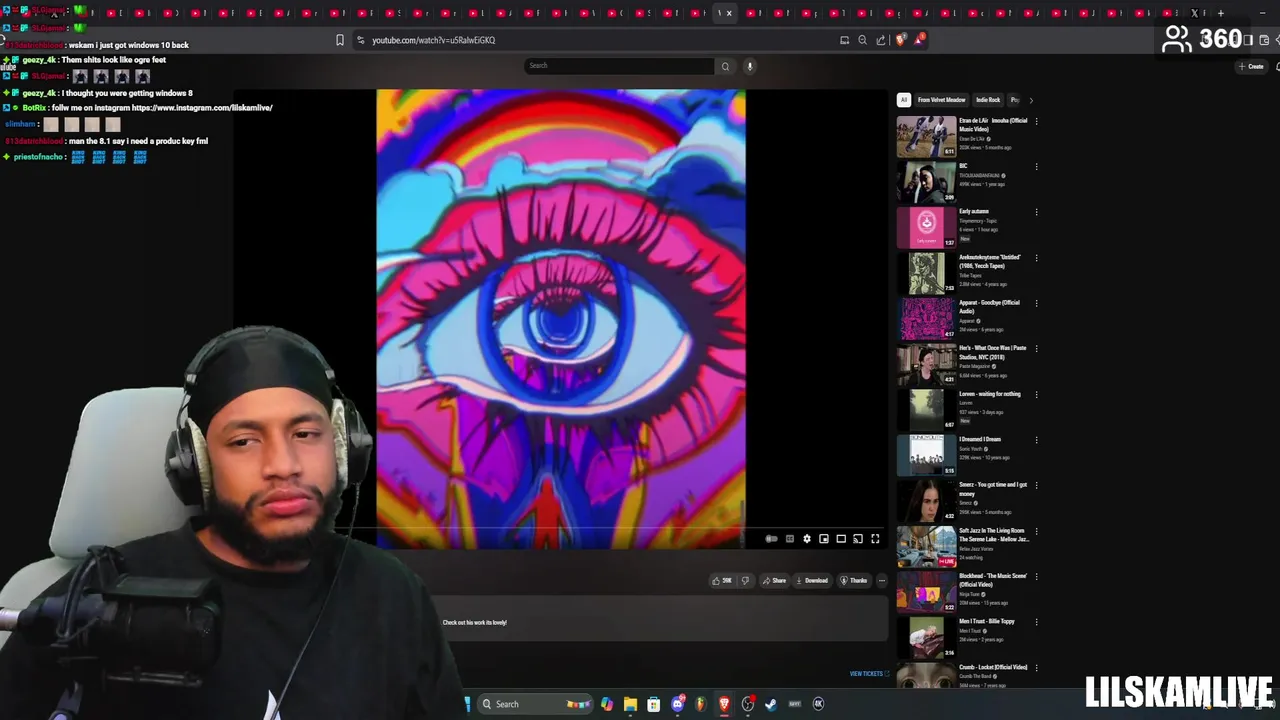Open Etran de L'Air Imouha video thumbnail
Screen dimensions: 1280x720
pos(926,137)
